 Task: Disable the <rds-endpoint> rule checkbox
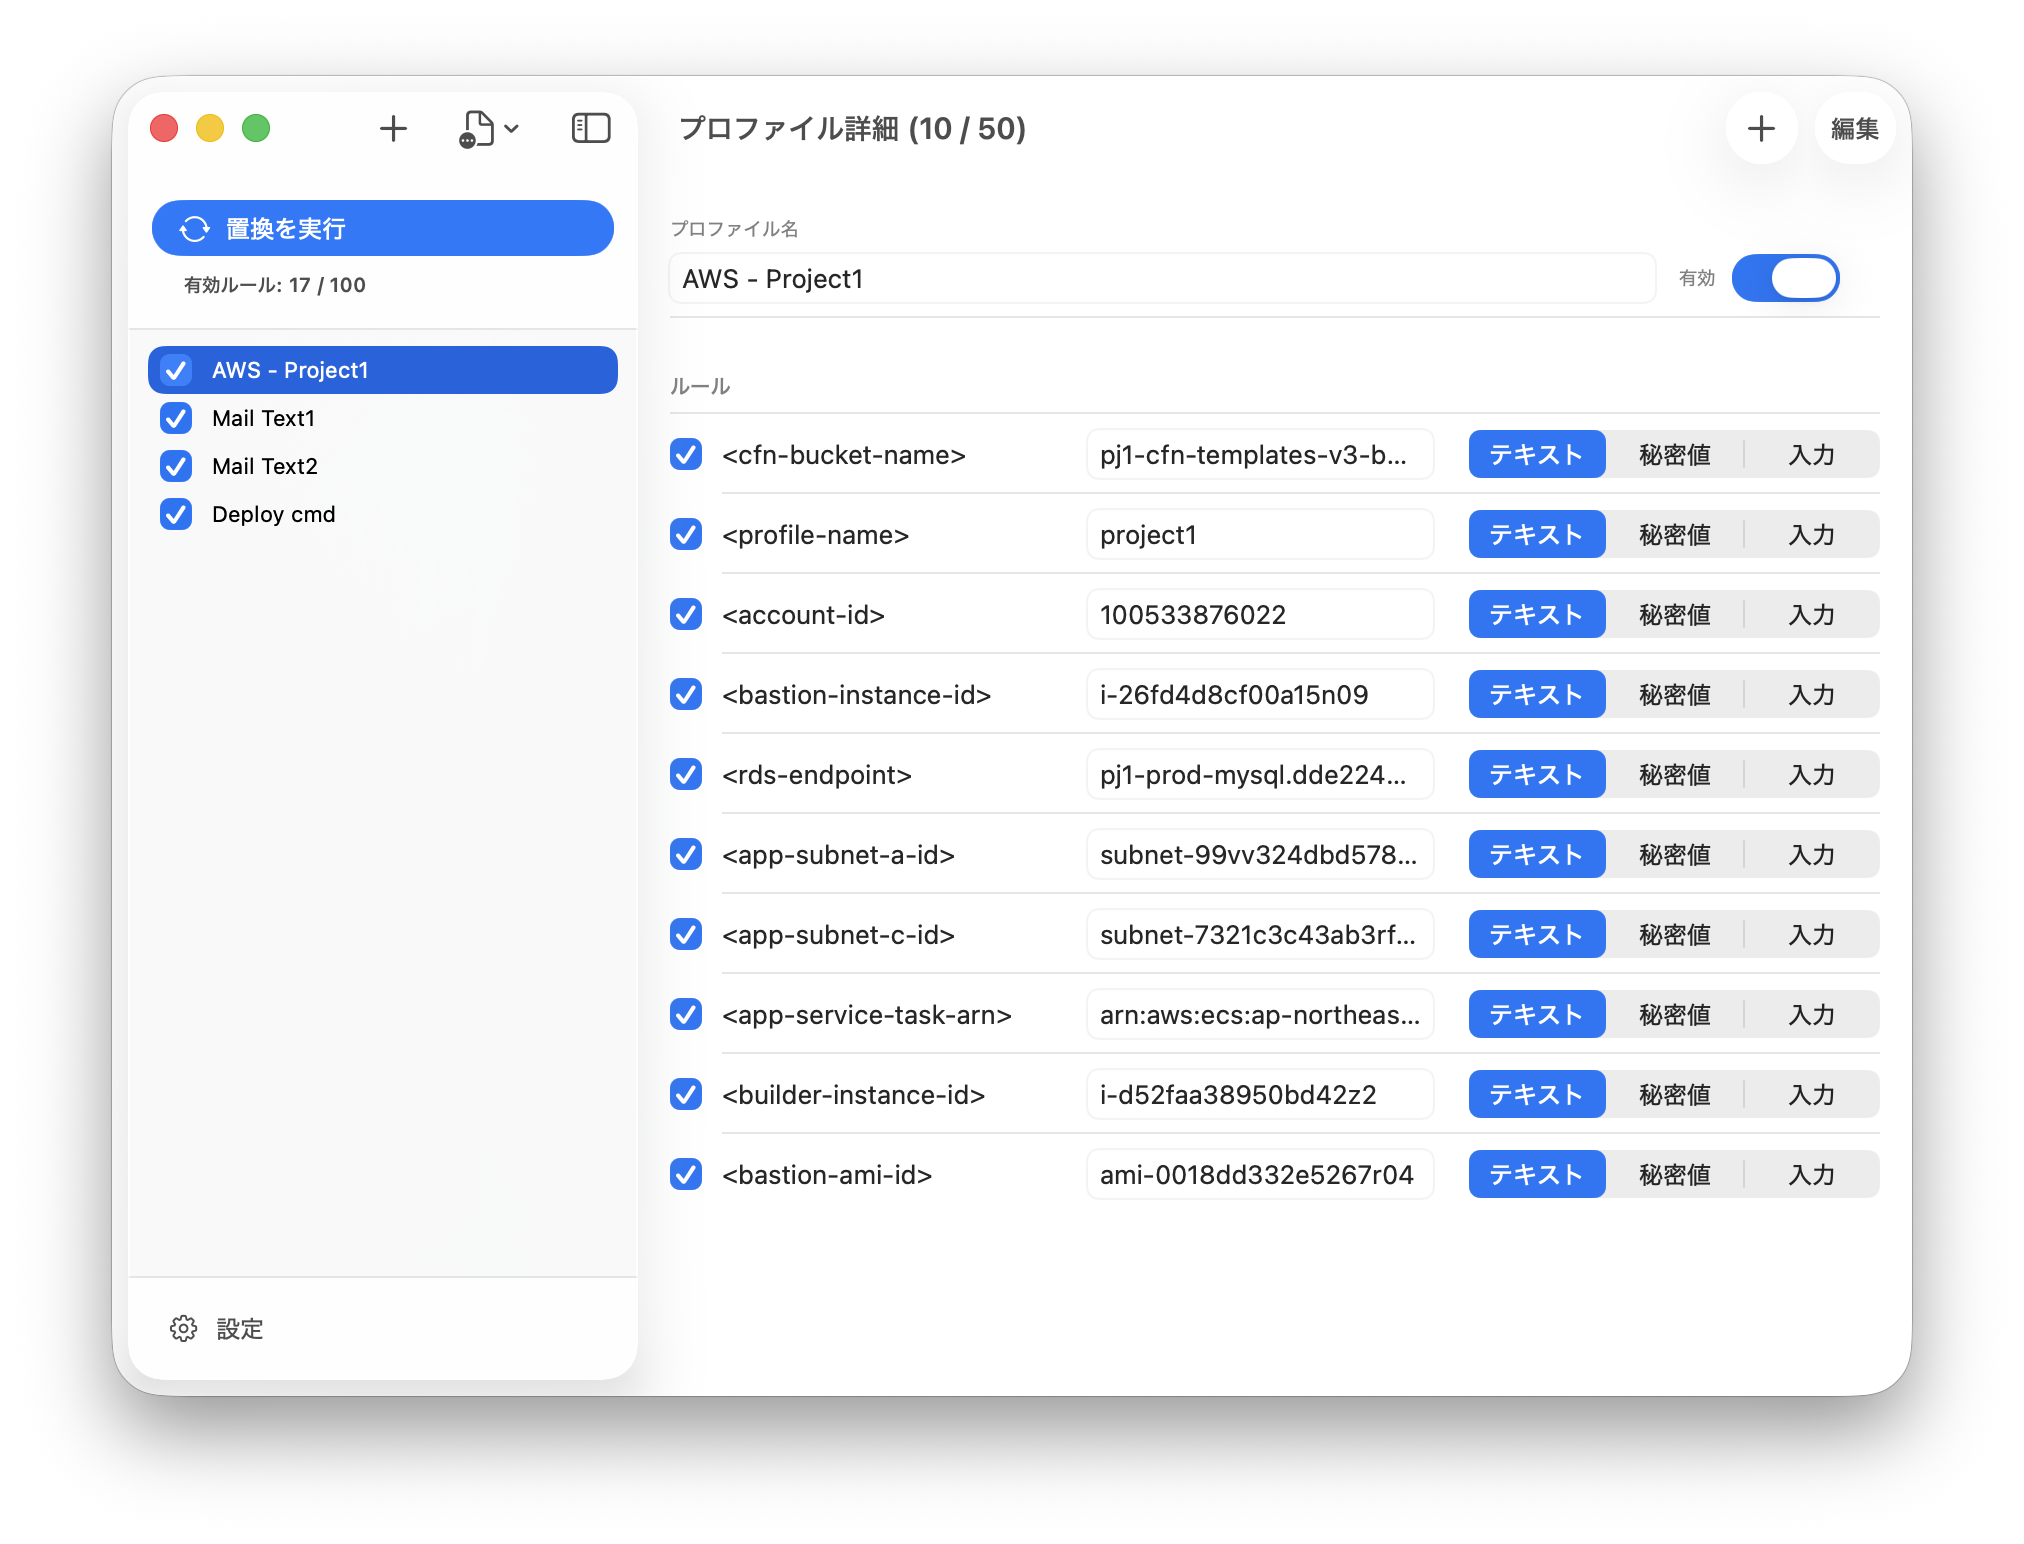pyautogui.click(x=686, y=774)
